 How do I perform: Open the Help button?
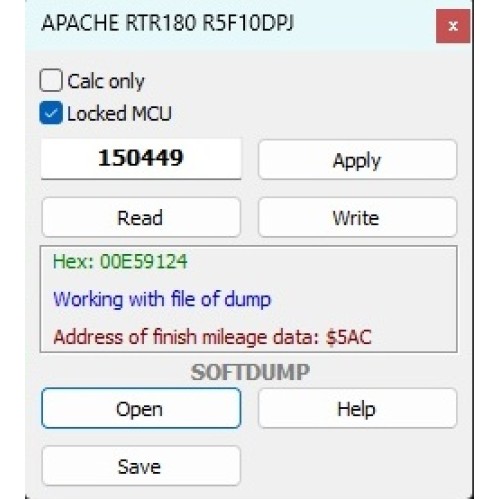[x=357, y=408]
